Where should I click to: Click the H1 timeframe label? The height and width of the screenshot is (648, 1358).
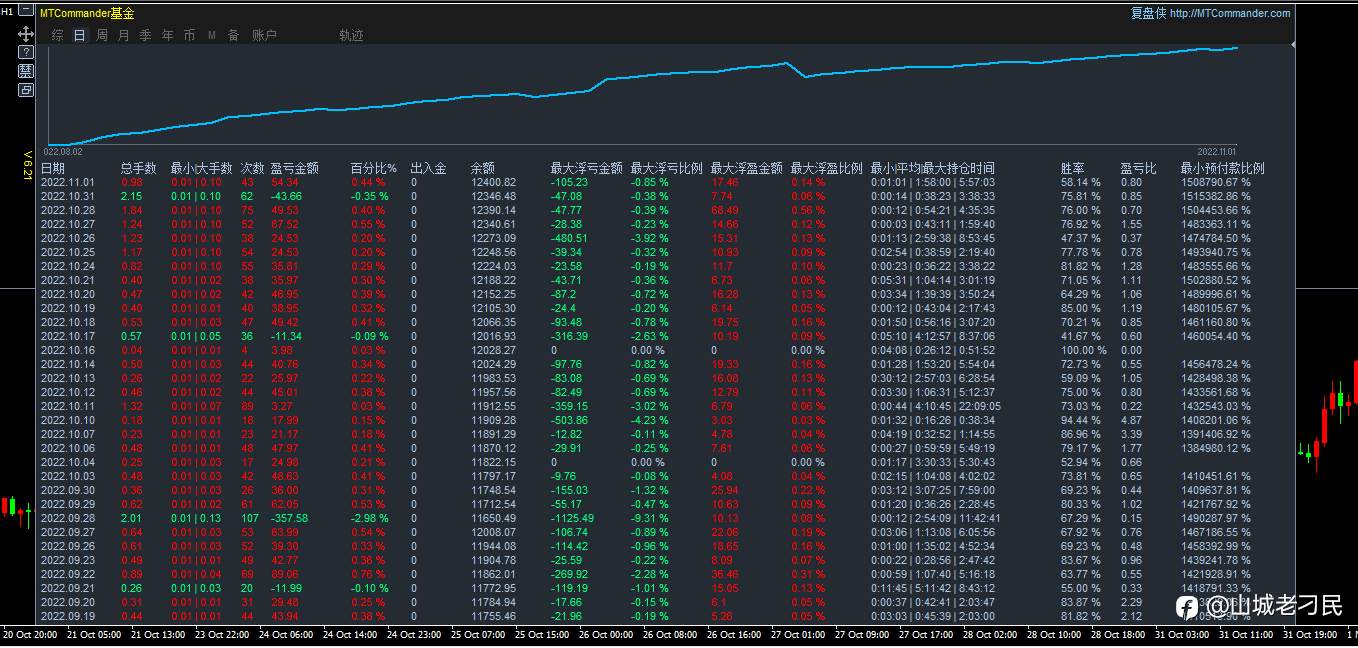(x=7, y=12)
